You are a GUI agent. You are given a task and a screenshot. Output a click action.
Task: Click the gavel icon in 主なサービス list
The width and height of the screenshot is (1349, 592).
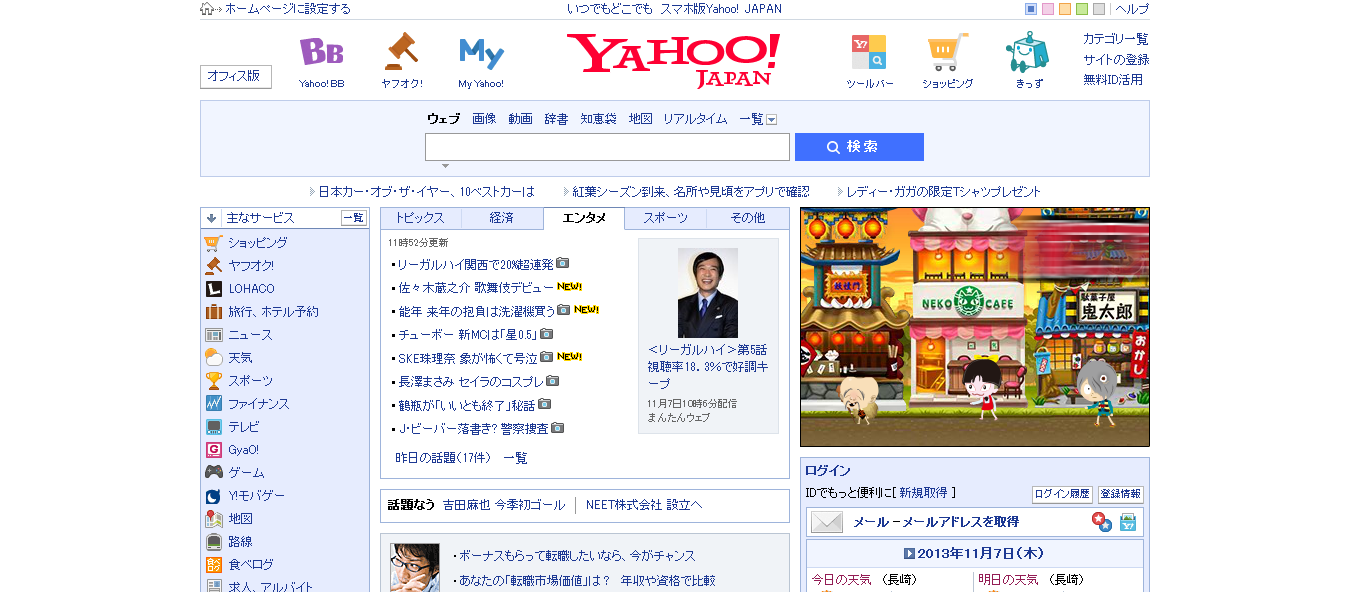point(213,265)
